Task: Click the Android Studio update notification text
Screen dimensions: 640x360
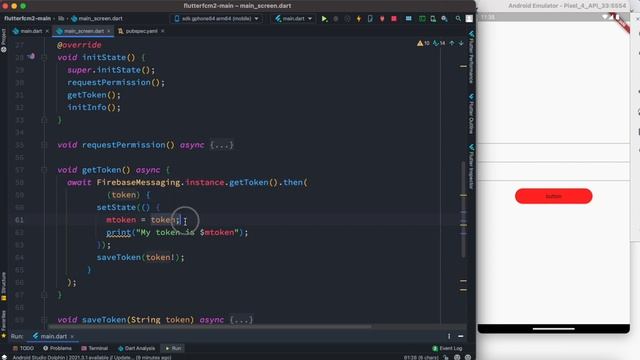Action: 92,357
